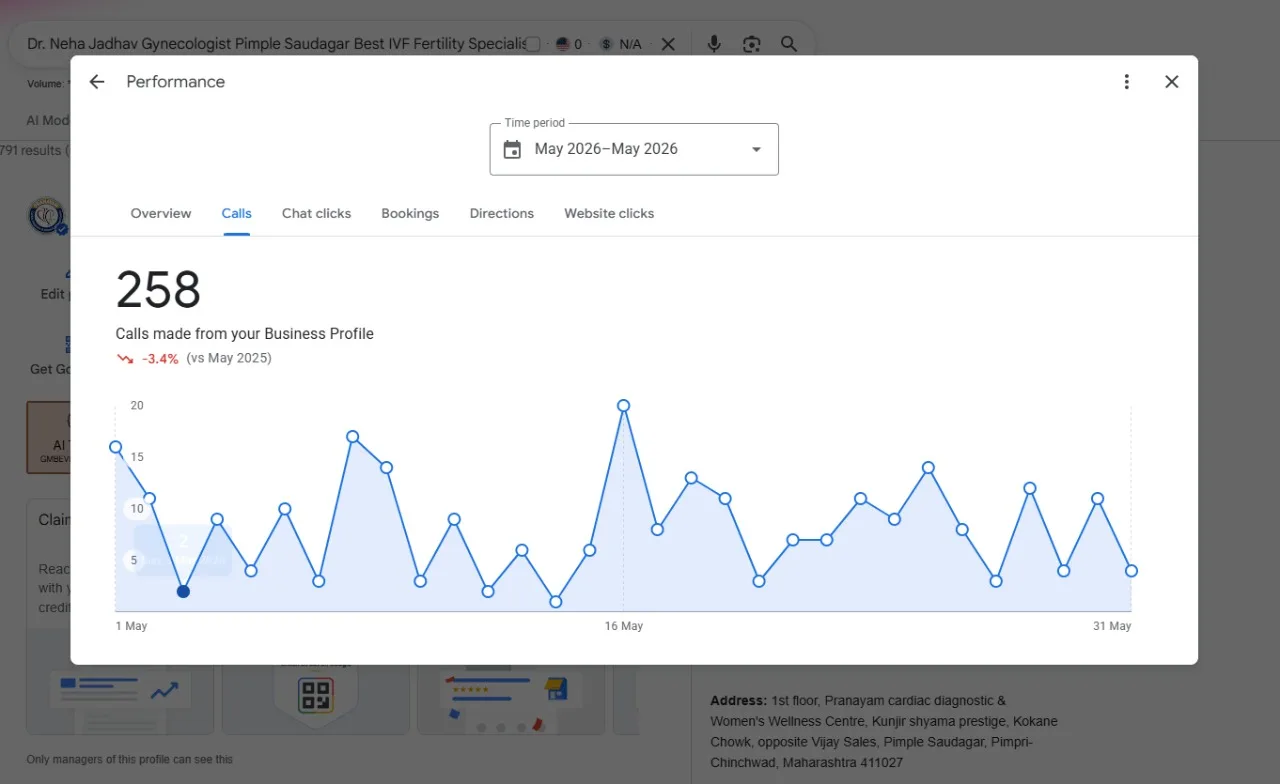Click the 16 May peak data point
The width and height of the screenshot is (1280, 784).
pyautogui.click(x=623, y=406)
